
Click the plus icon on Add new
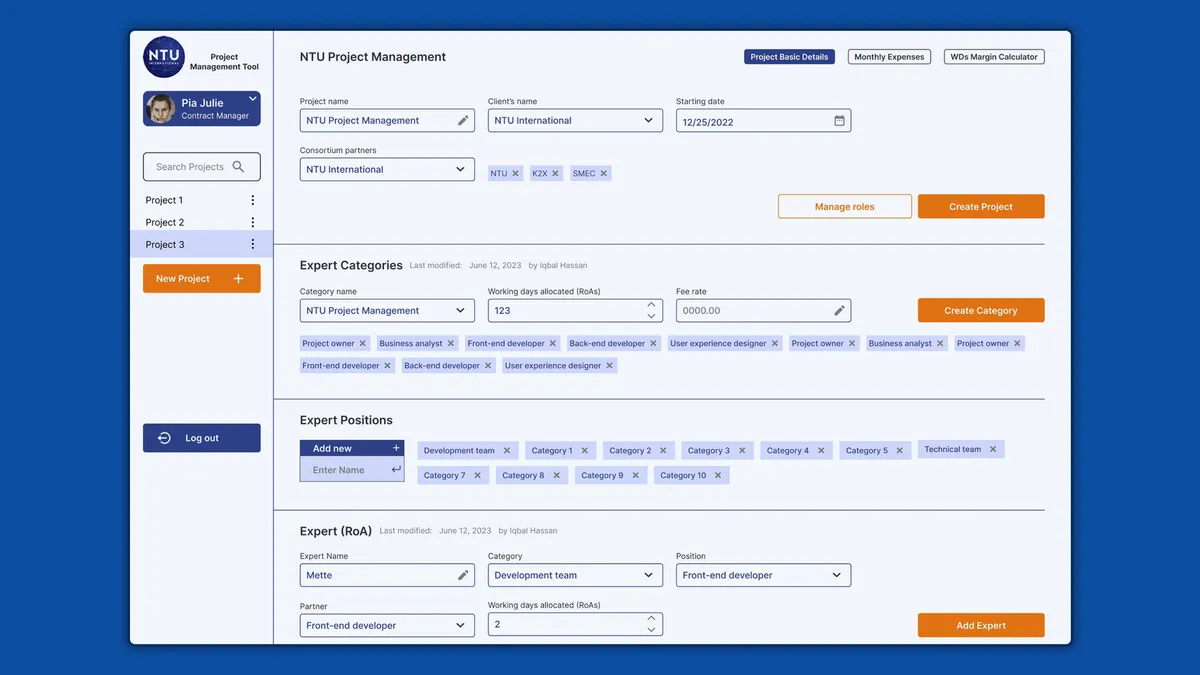[x=396, y=448]
